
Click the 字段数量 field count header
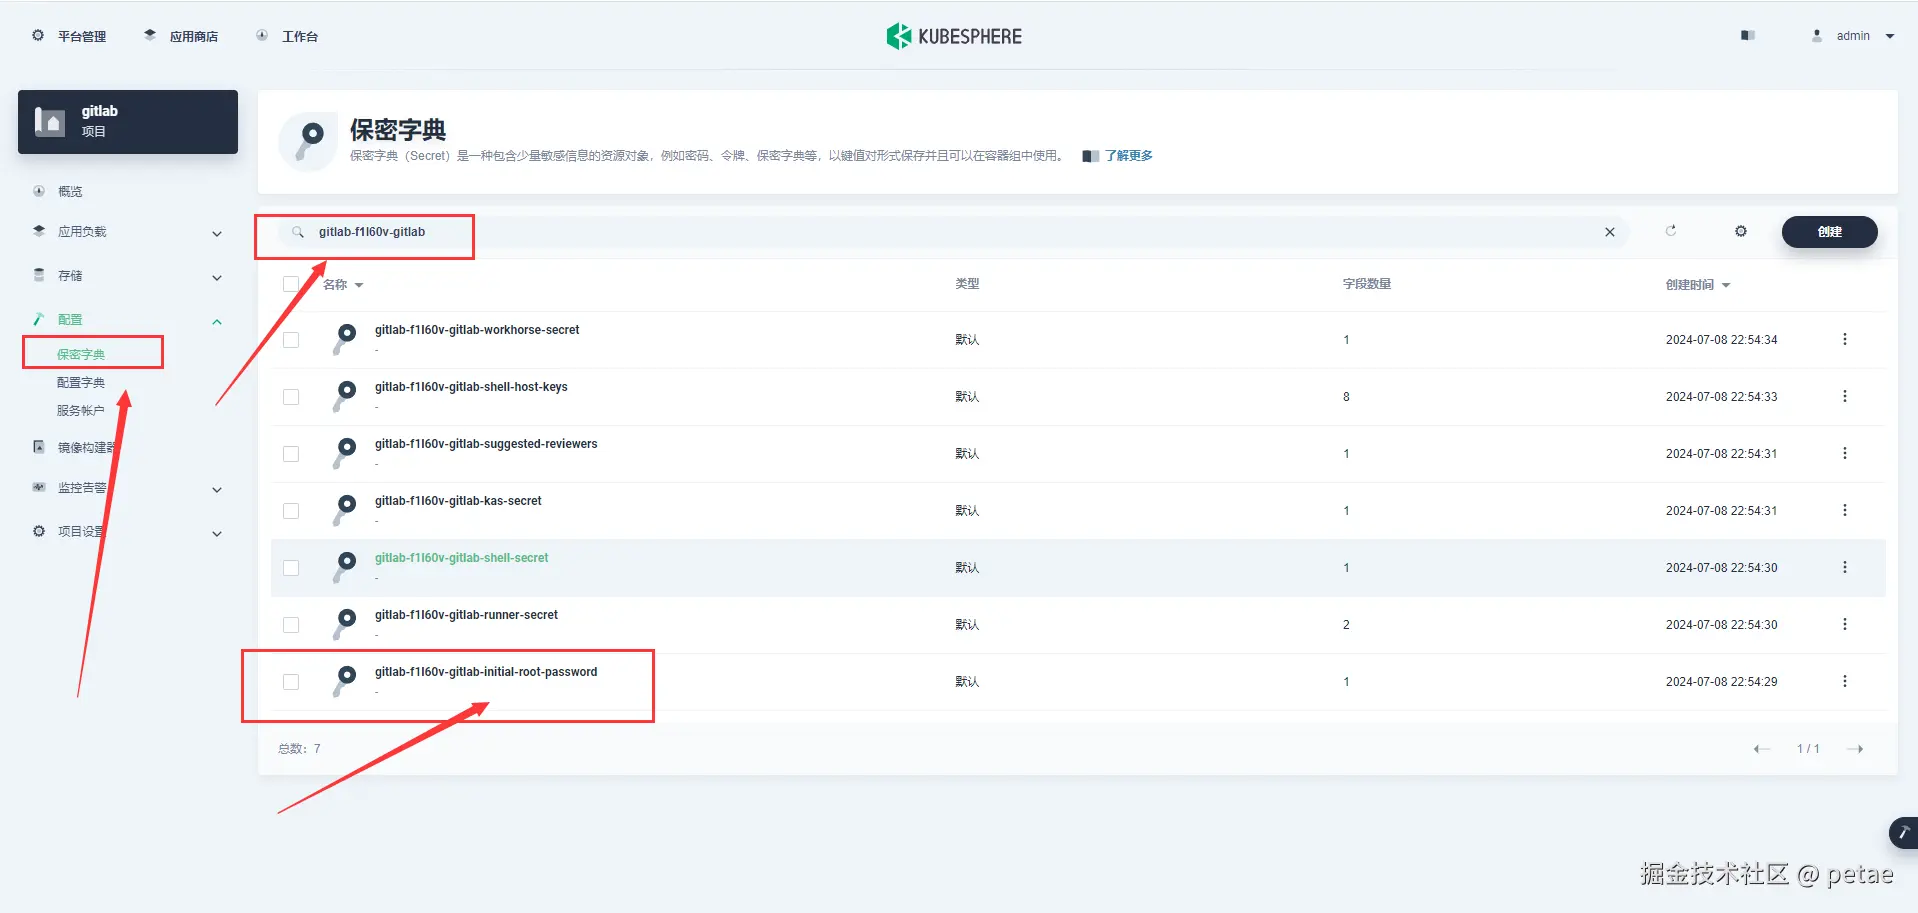click(1366, 284)
